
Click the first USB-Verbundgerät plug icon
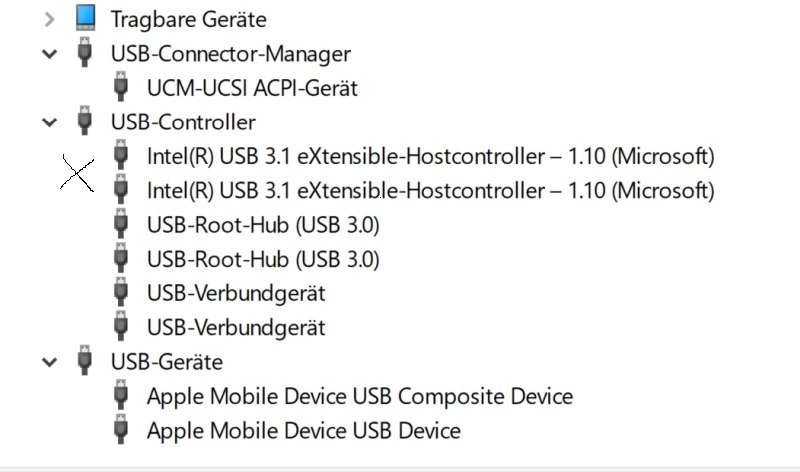pos(121,291)
